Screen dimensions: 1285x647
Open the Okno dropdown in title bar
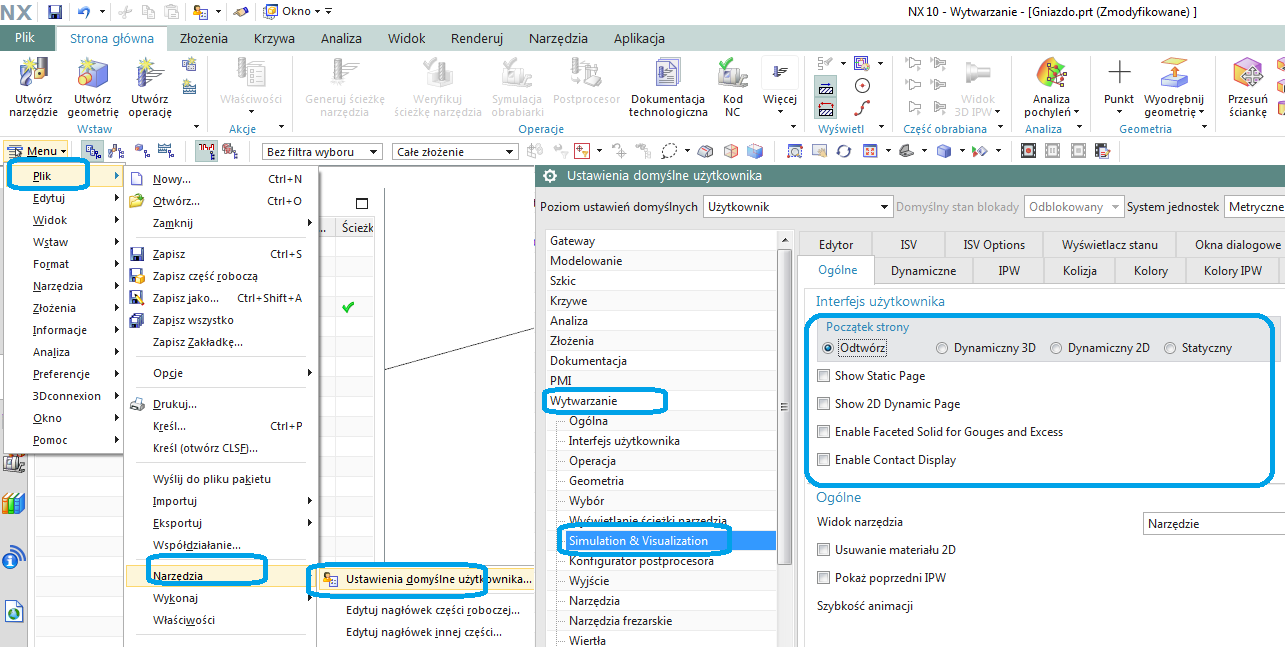[x=297, y=12]
